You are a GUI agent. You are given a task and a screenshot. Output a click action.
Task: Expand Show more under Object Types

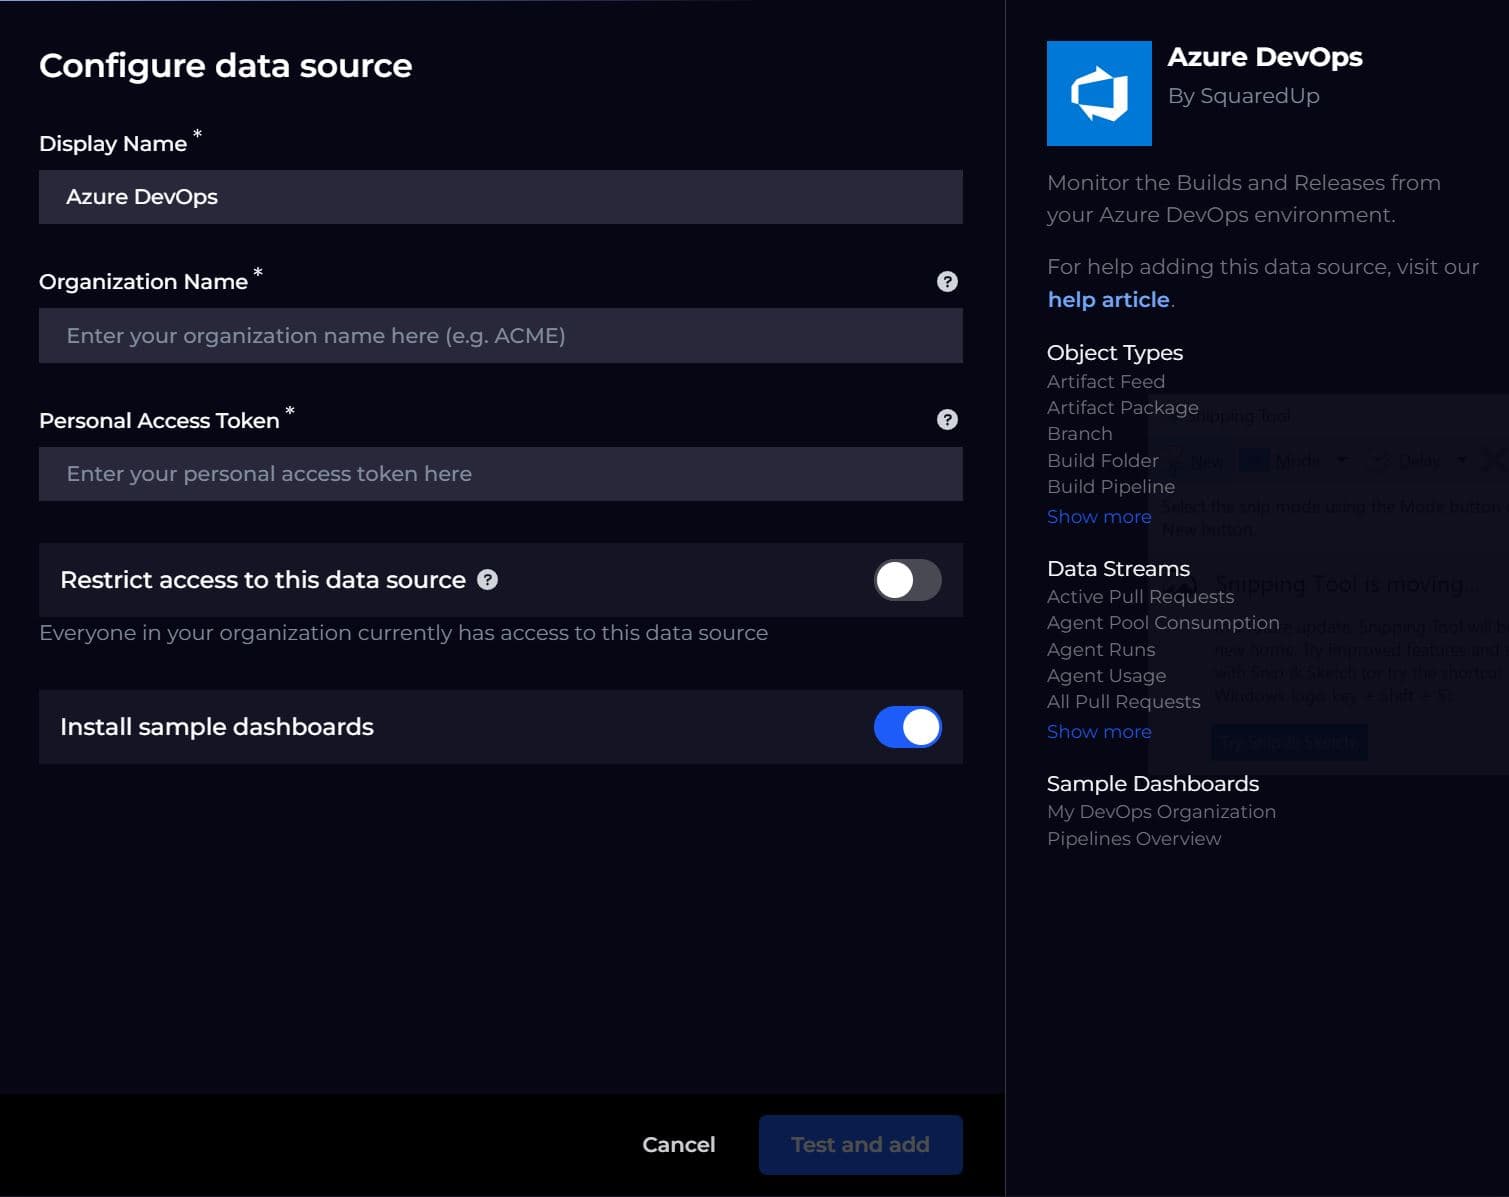tap(1098, 516)
